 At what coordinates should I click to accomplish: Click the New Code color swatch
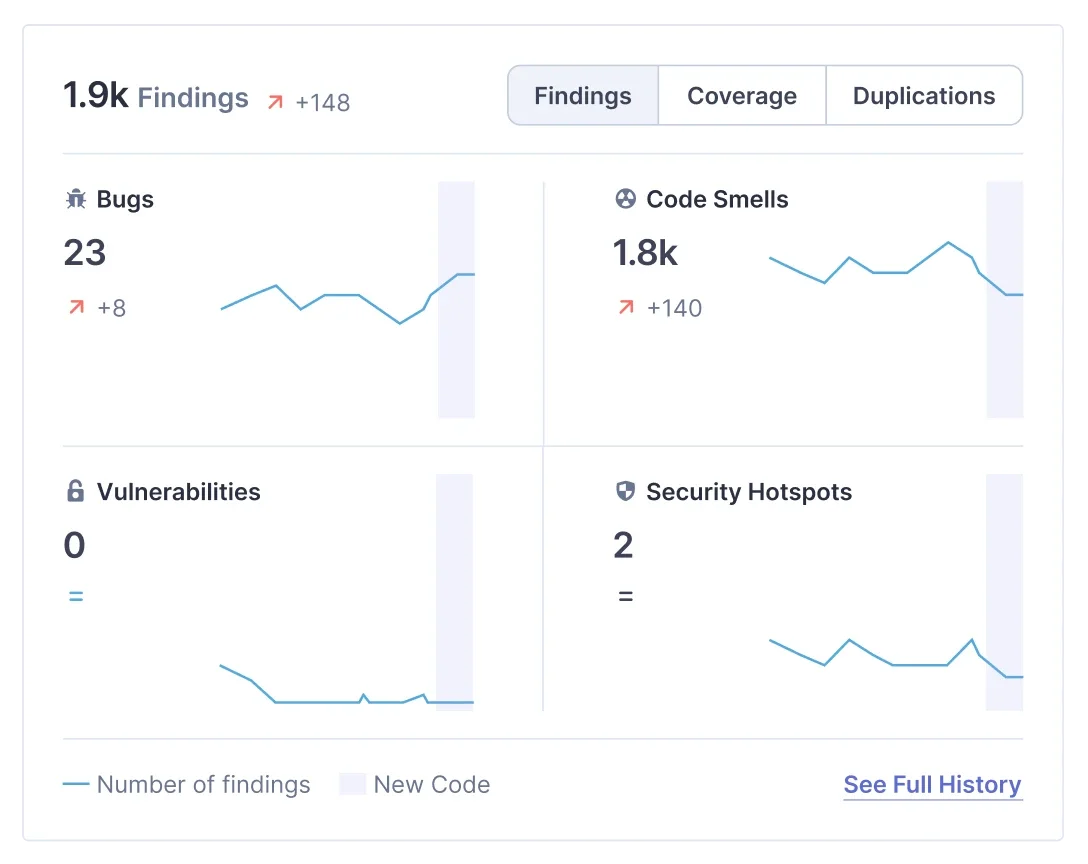[352, 784]
